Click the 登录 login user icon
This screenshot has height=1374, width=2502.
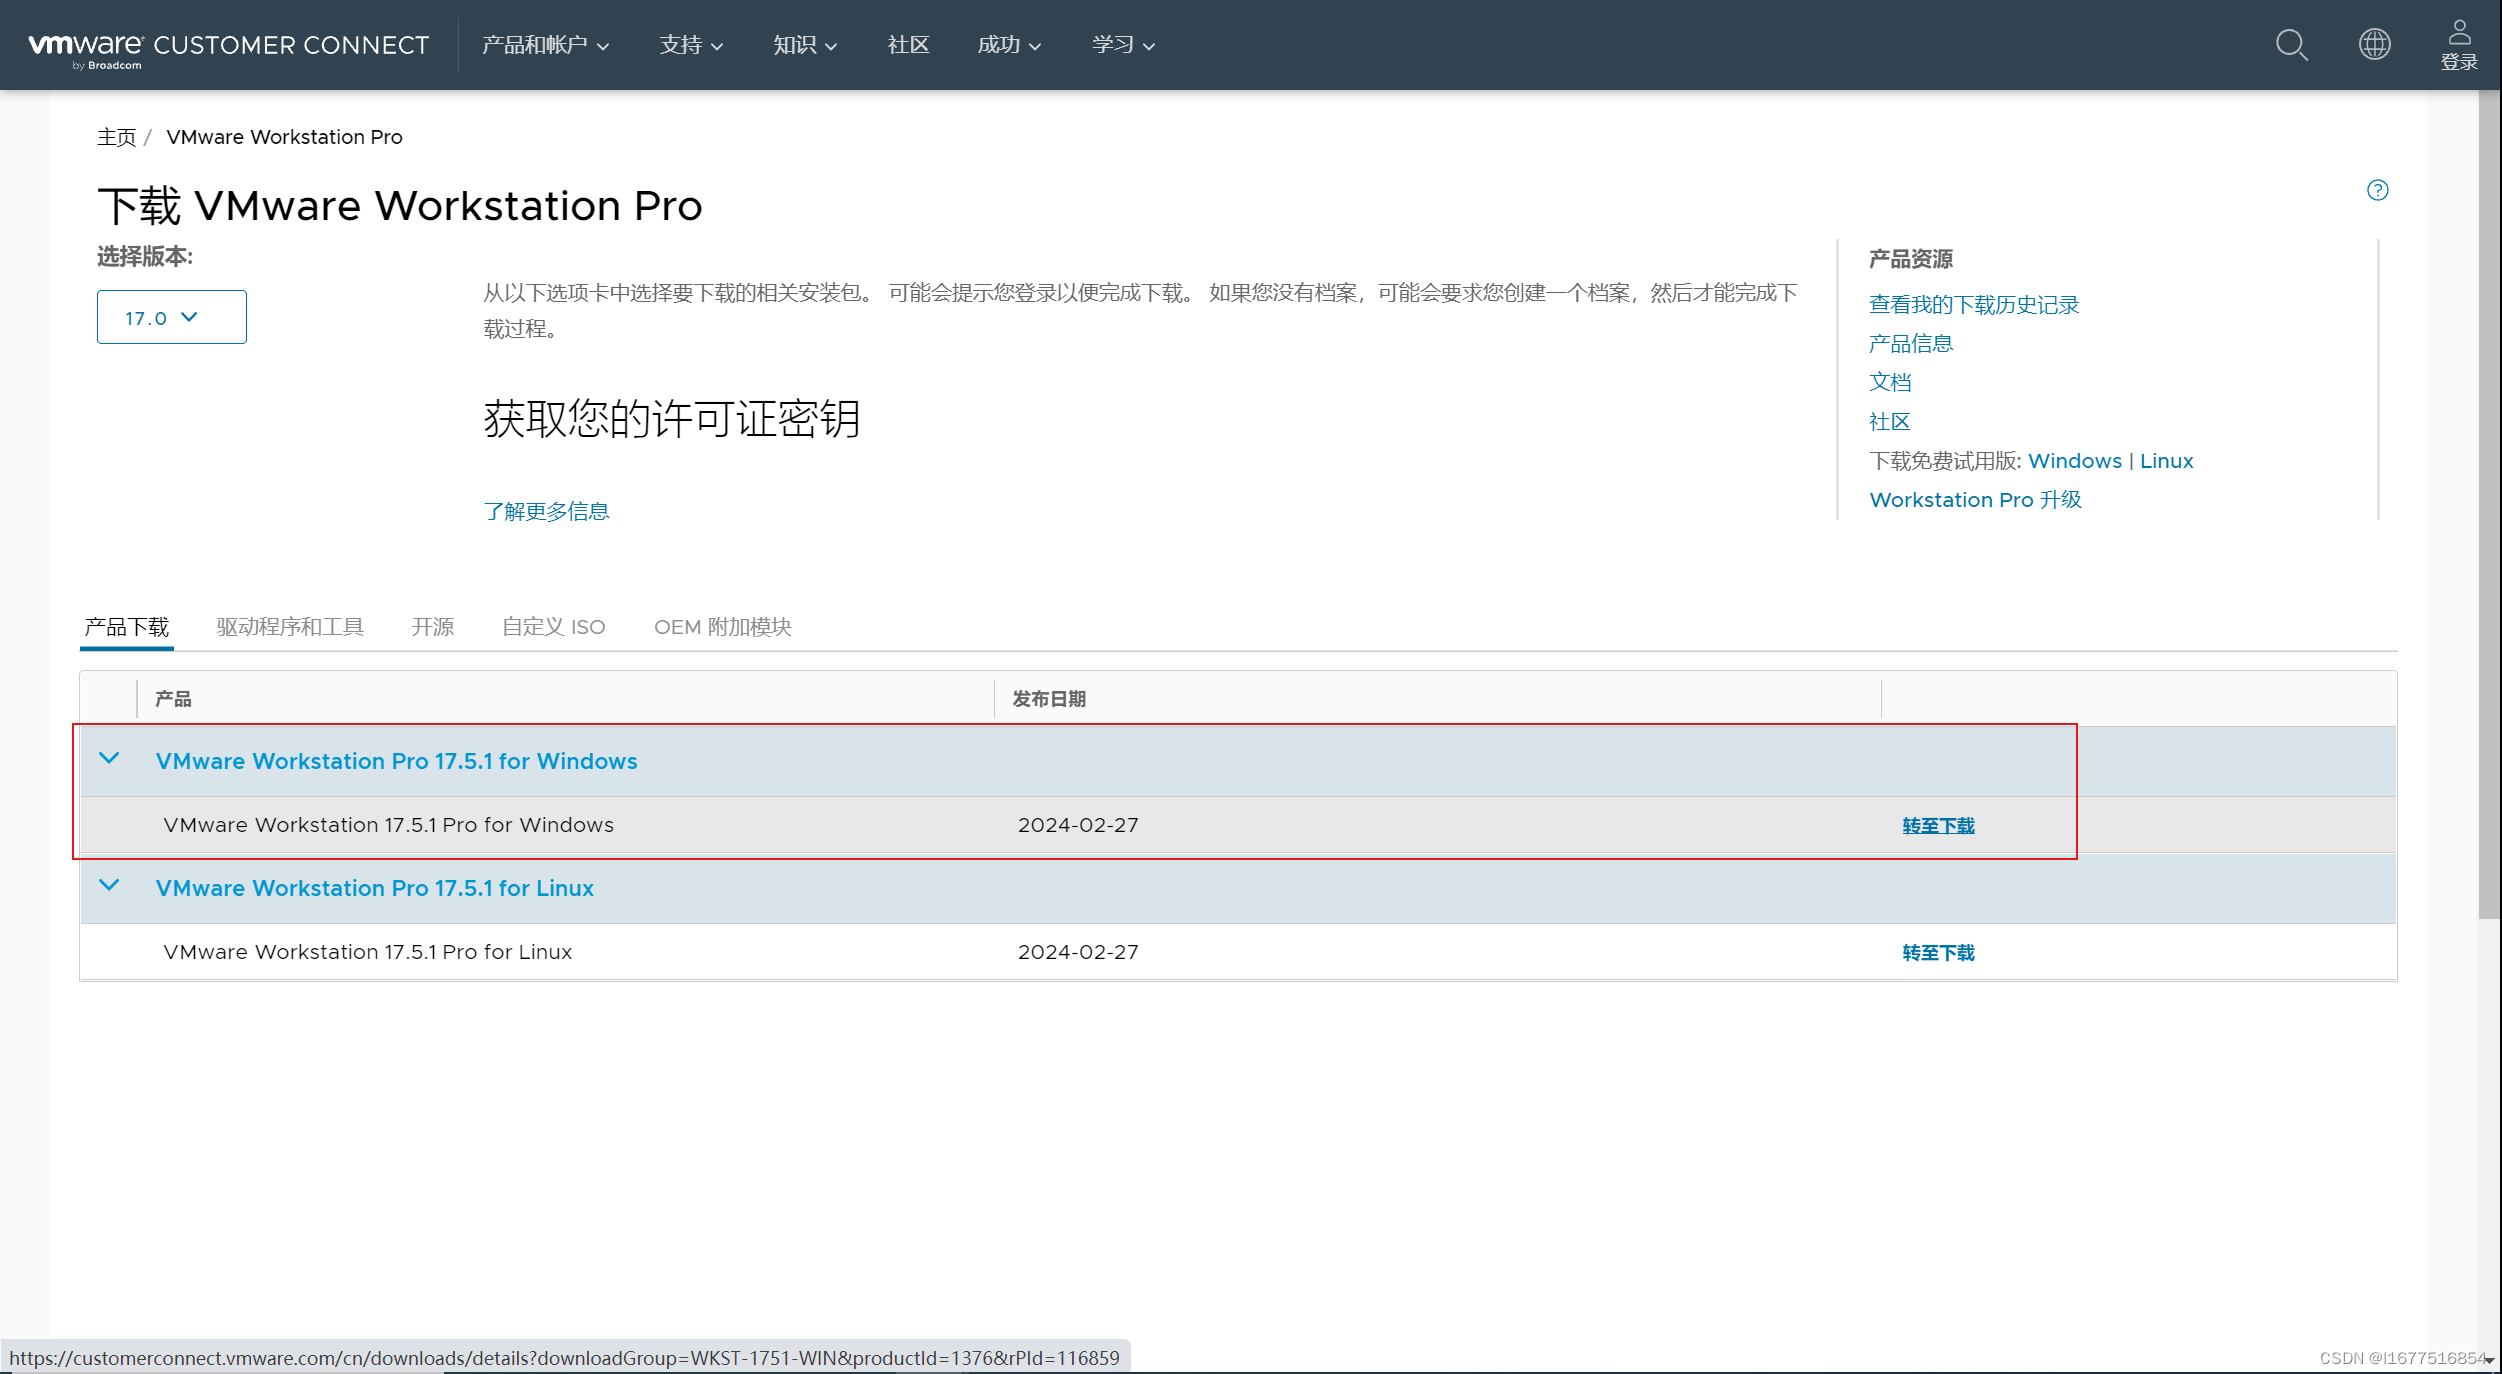point(2459,45)
